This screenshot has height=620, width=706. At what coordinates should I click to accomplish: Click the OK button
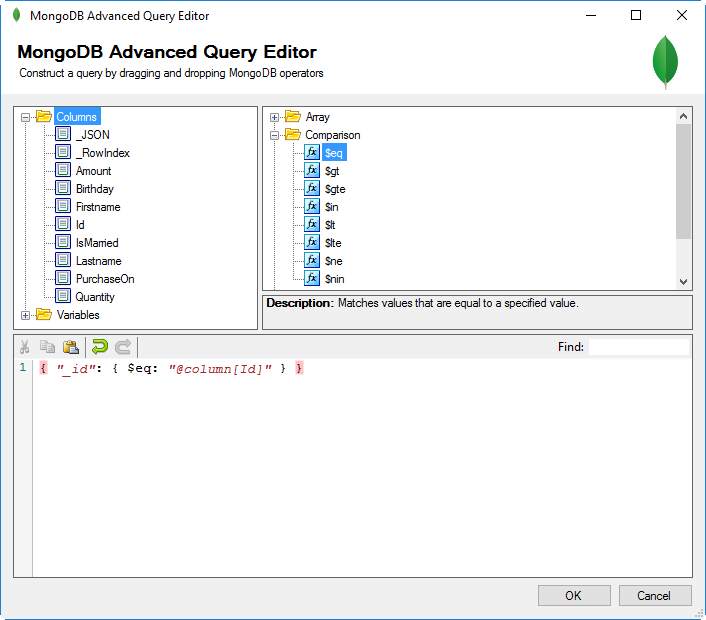coord(574,596)
